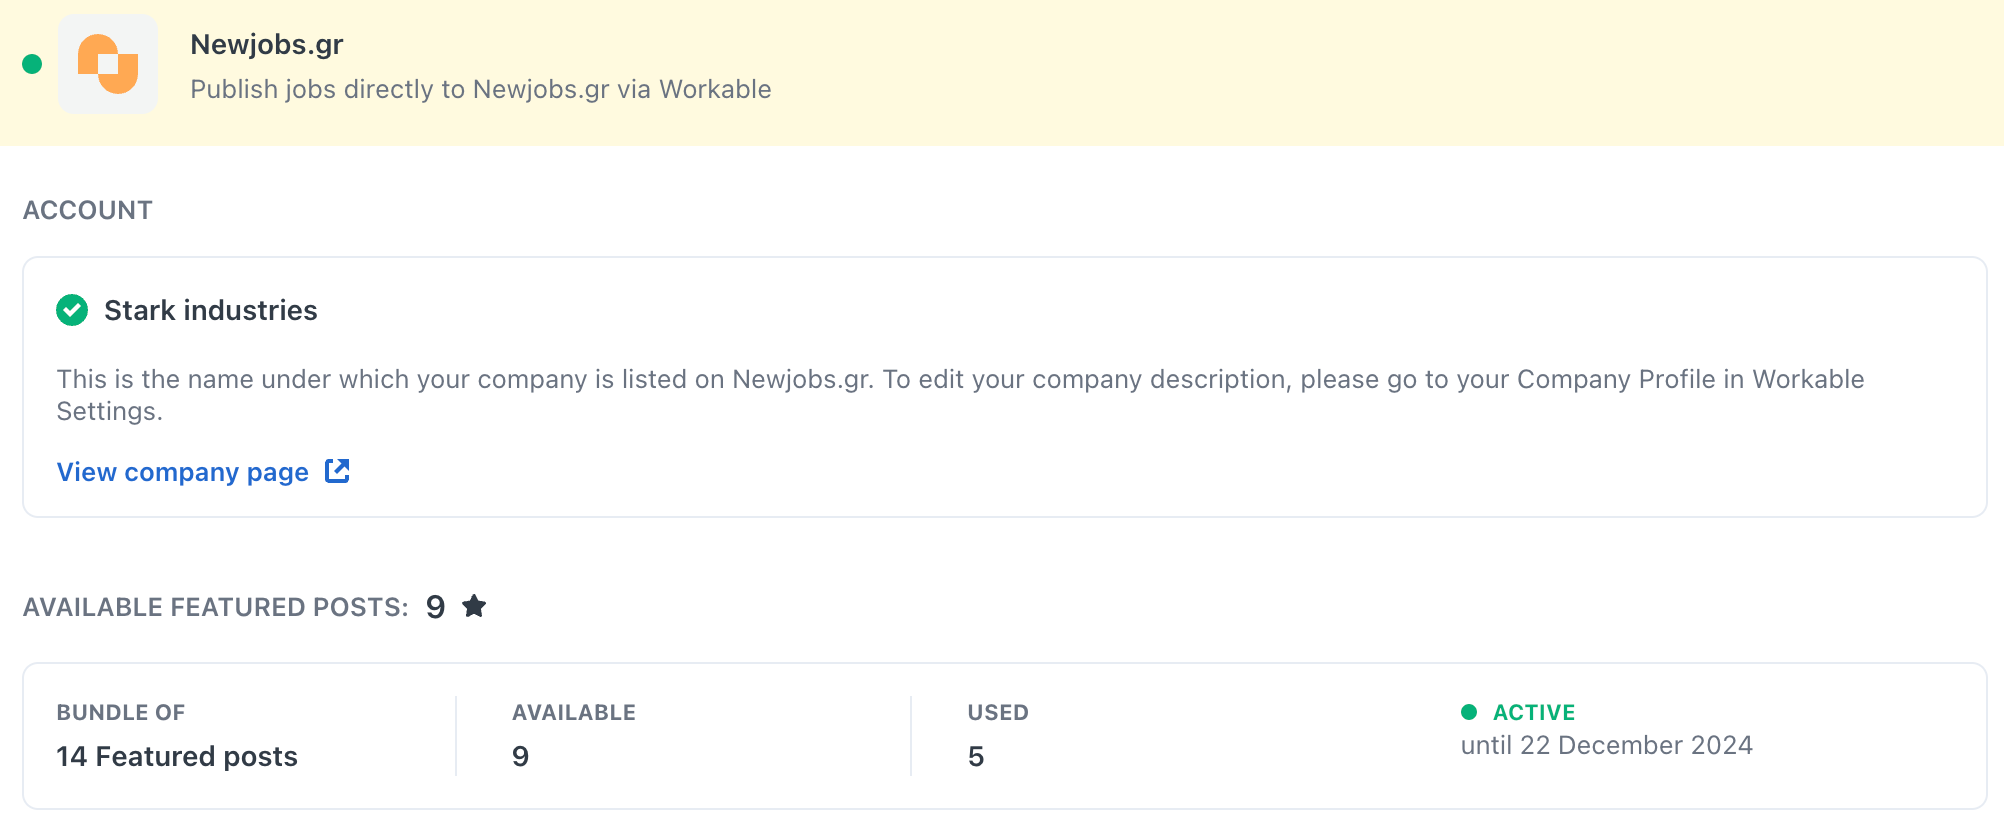Click the ACCOUNT section heading

tap(88, 210)
